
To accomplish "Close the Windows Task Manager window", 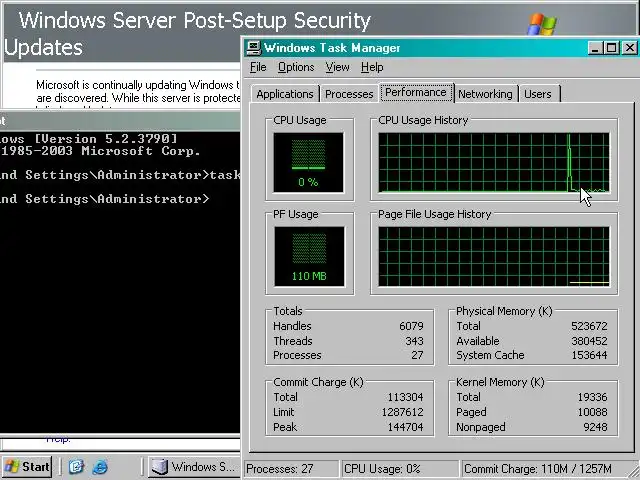I will click(x=629, y=48).
